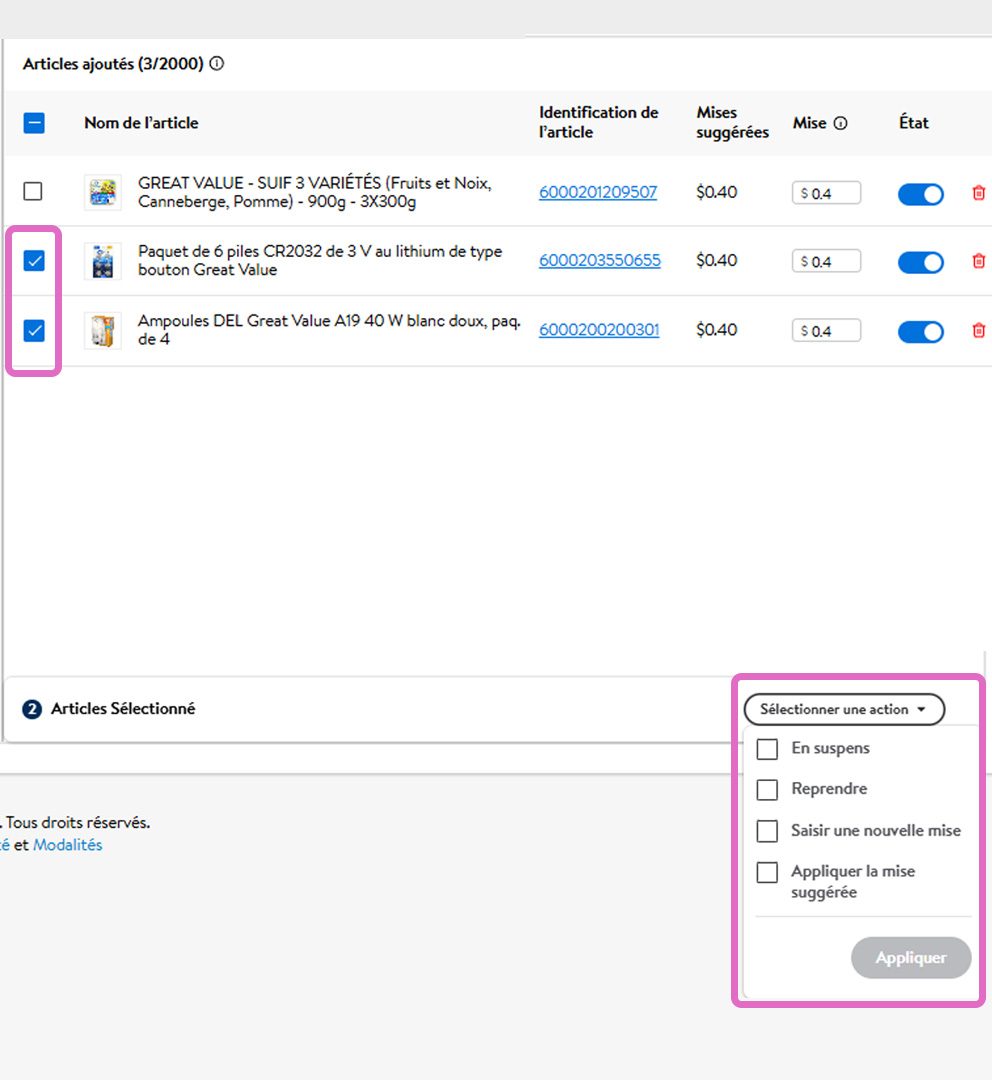
Task: Open thumbnail of SUIF 3 VARIÉTÉS product
Action: click(103, 192)
